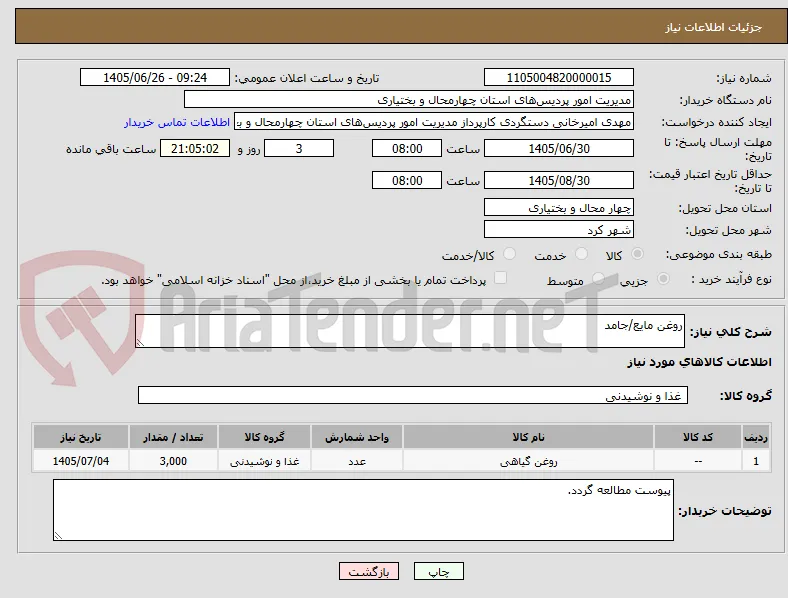Image resolution: width=788 pixels, height=598 pixels.
Task: Click the goods group field غذا و نوشیدنی
Action: click(x=413, y=395)
